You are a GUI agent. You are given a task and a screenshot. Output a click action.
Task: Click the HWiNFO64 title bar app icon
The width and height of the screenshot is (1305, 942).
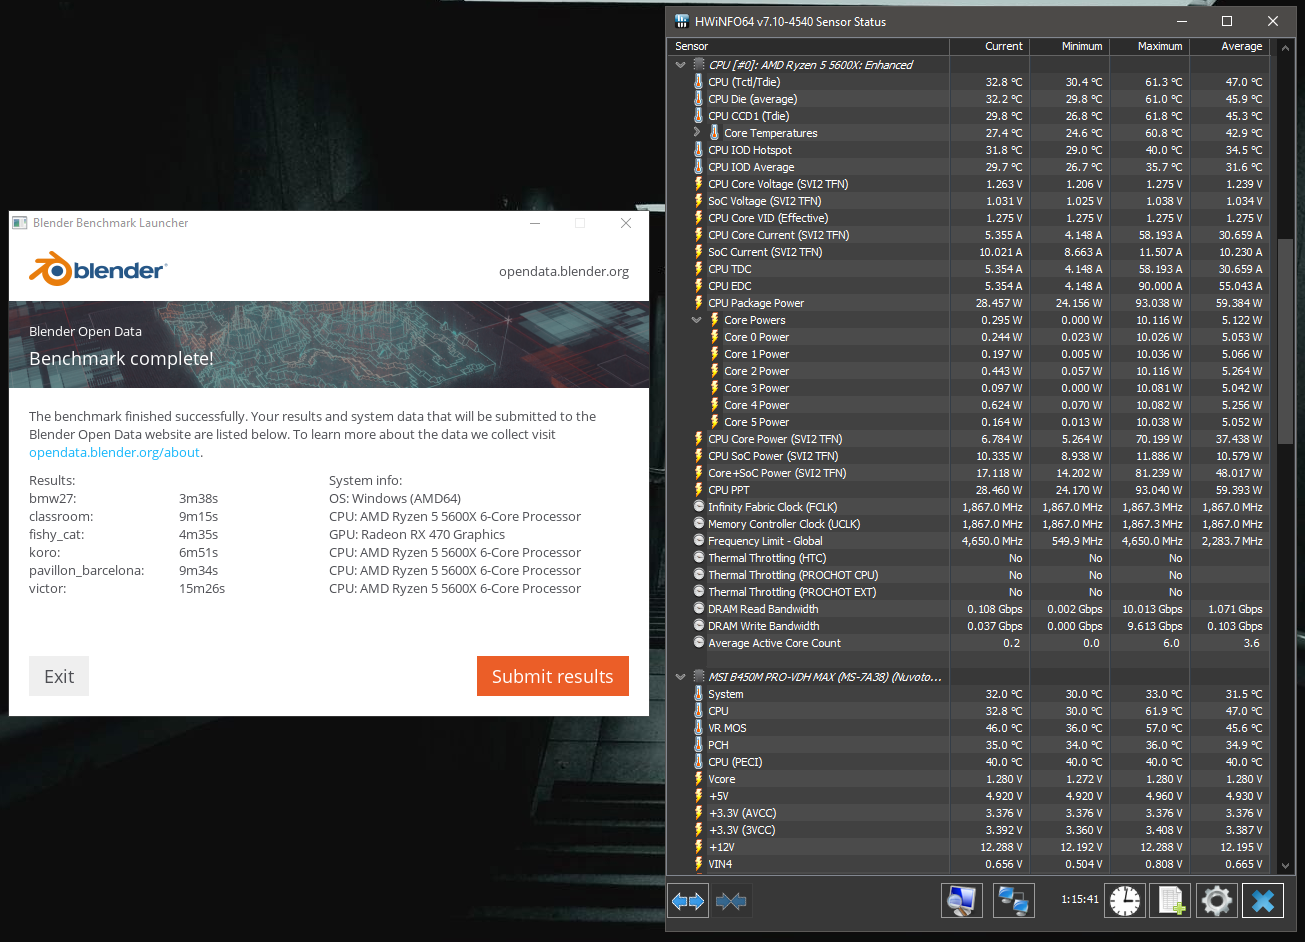[682, 21]
